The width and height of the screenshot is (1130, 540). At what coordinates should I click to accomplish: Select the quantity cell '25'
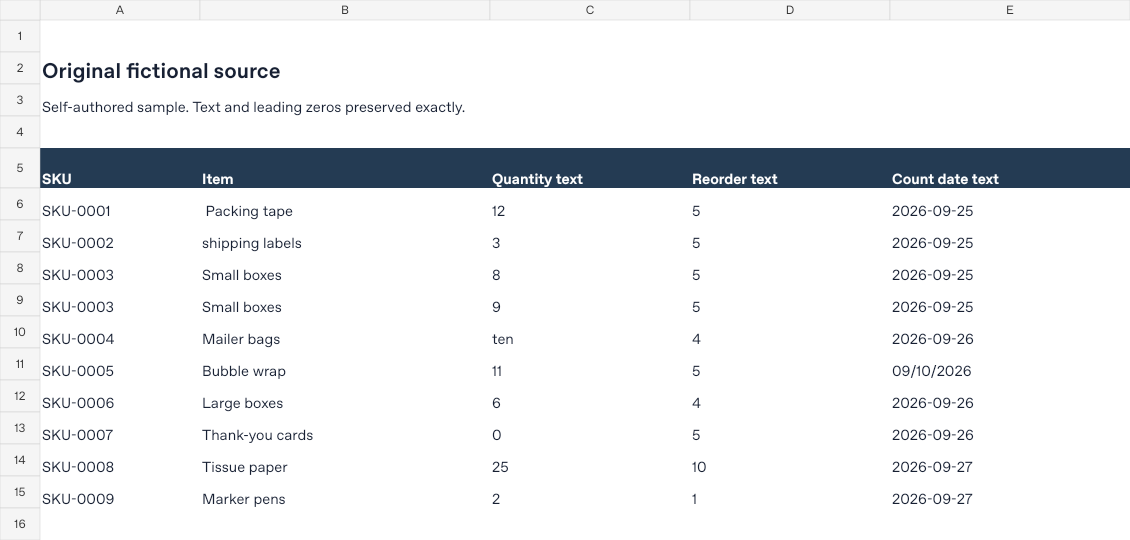pyautogui.click(x=590, y=460)
